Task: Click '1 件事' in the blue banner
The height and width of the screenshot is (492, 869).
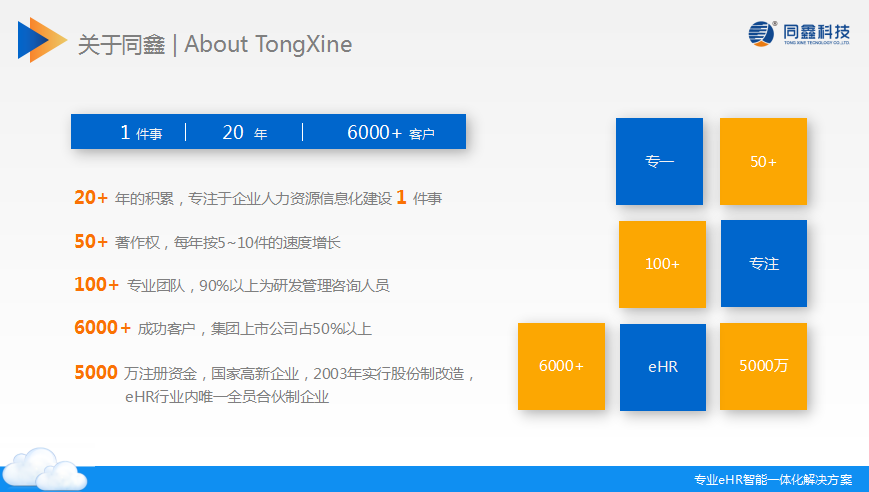Action: 141,133
